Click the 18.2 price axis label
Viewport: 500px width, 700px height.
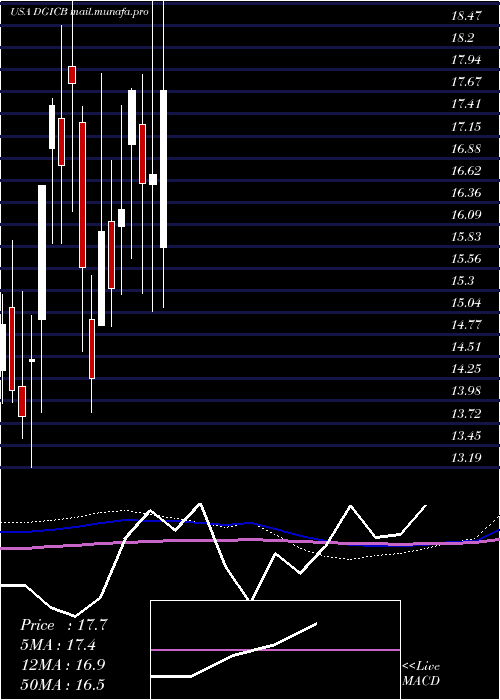462,38
